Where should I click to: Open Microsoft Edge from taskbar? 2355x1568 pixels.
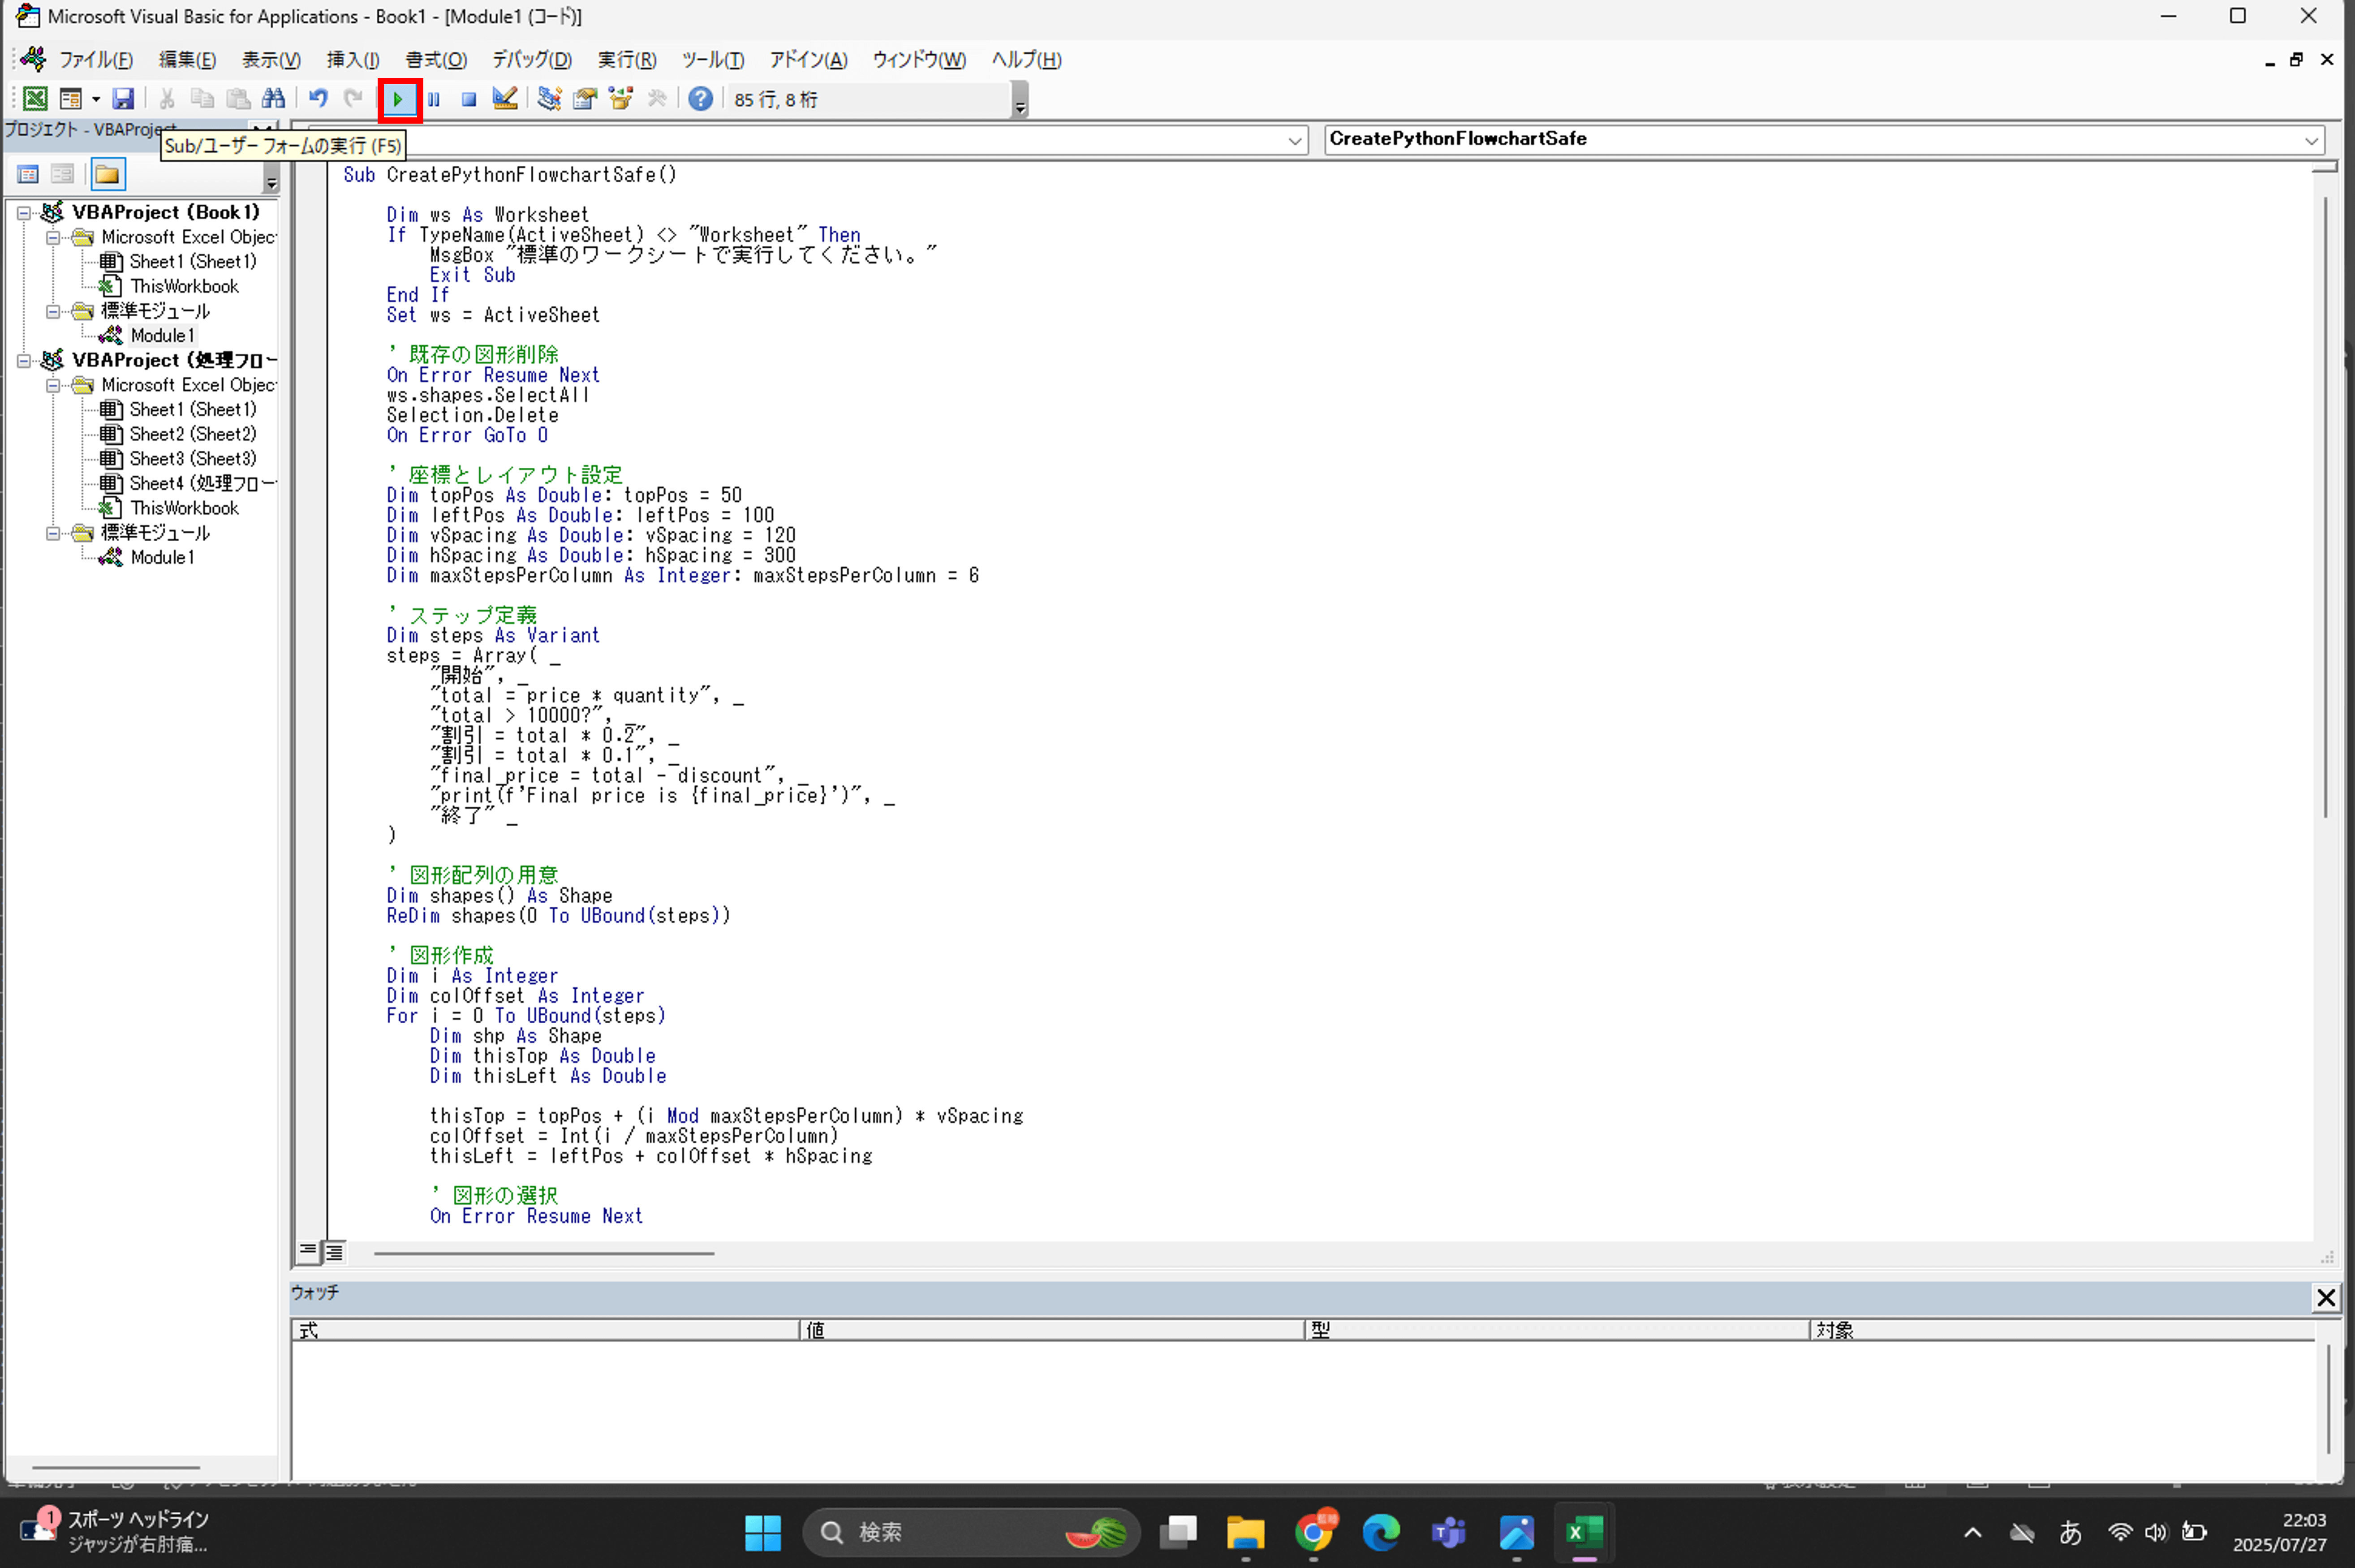click(1381, 1532)
